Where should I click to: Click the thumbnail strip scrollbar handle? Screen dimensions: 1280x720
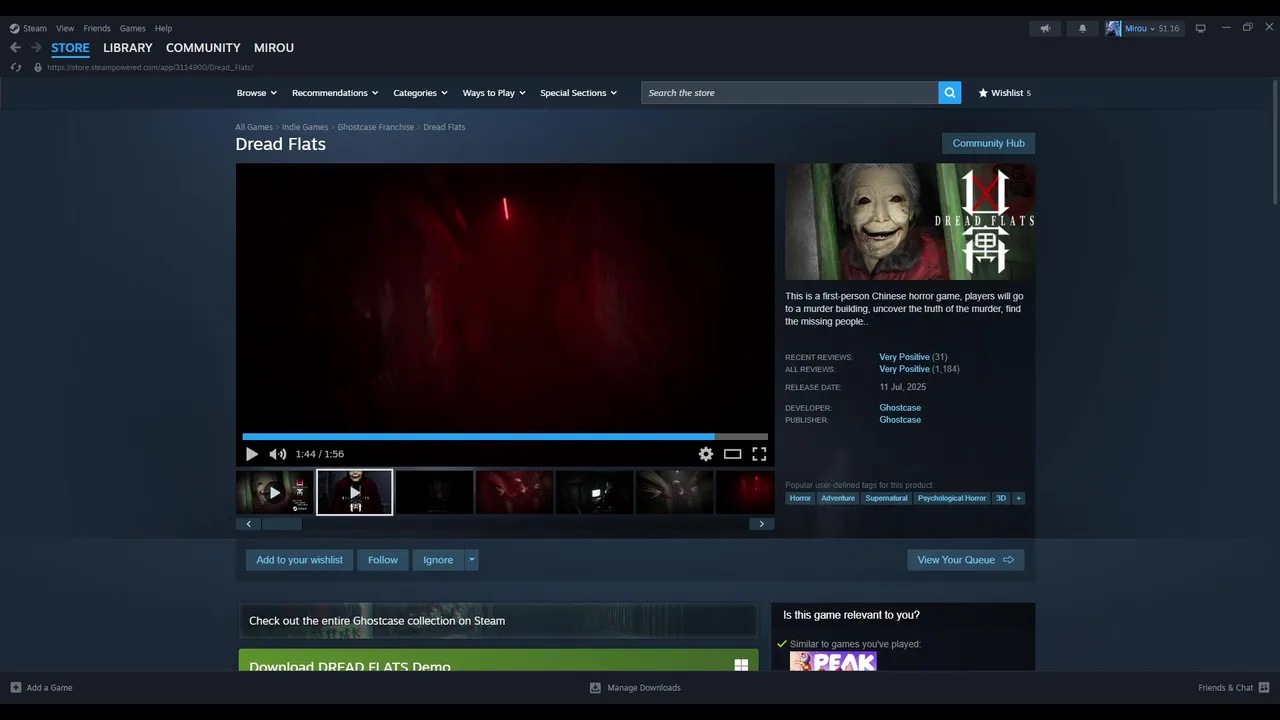pyautogui.click(x=281, y=524)
